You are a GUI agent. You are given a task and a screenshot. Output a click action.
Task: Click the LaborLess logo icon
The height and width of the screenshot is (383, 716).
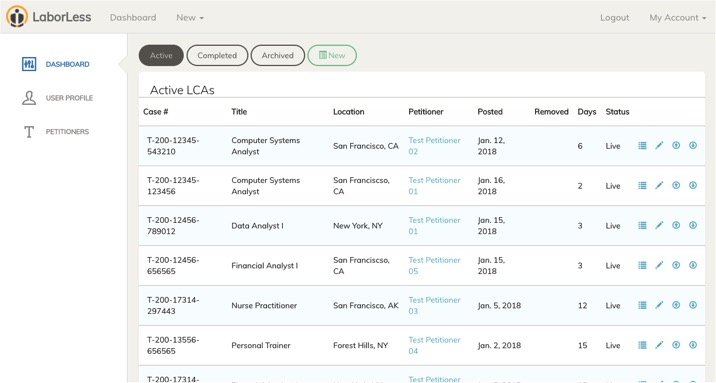point(17,17)
